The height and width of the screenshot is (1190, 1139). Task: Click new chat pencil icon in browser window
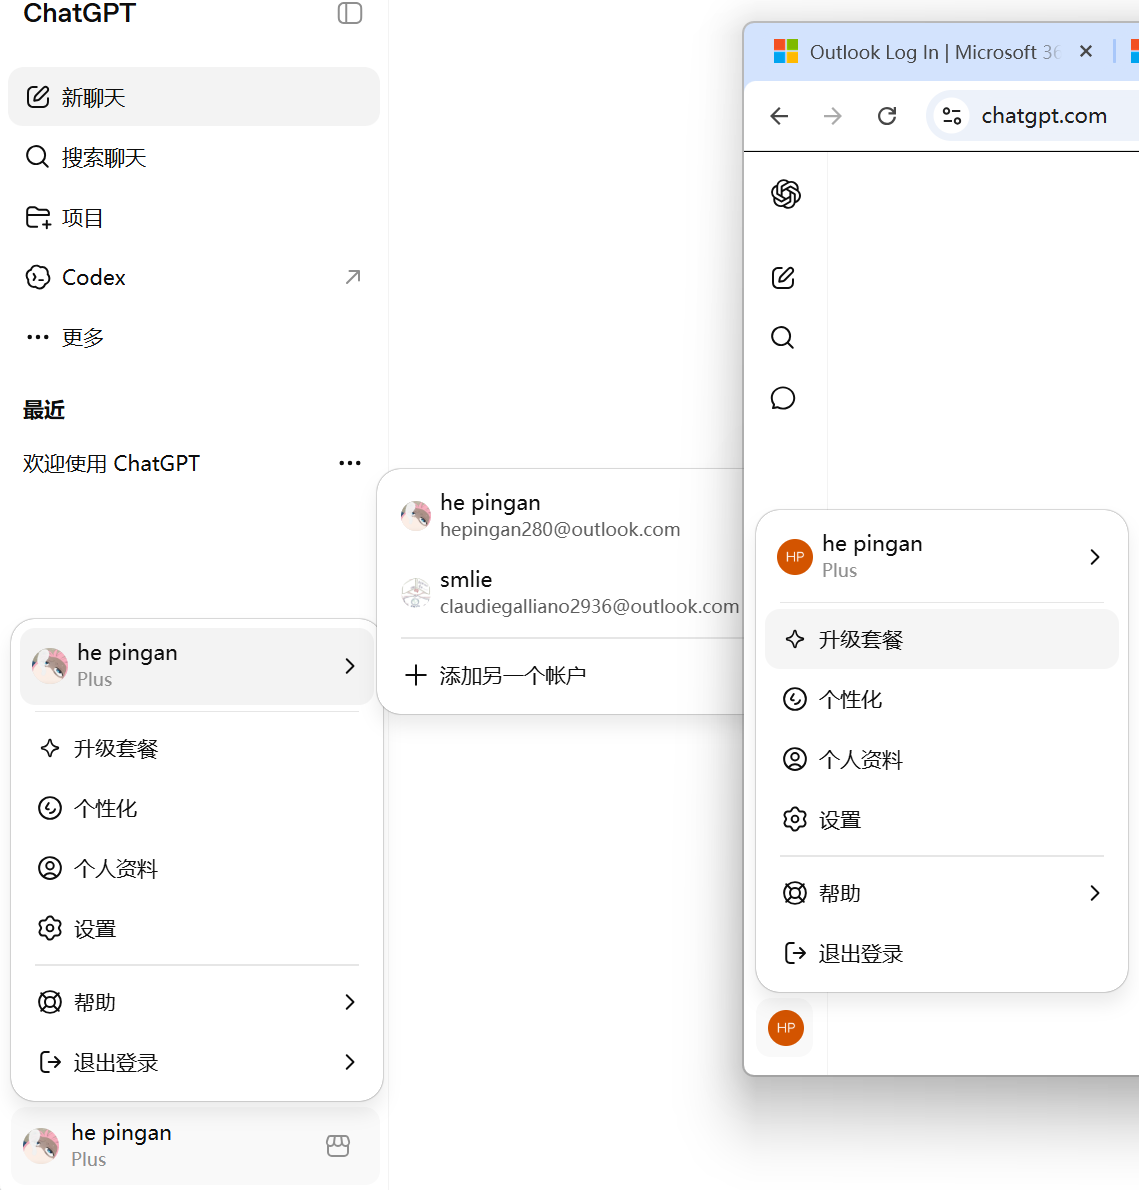click(783, 278)
